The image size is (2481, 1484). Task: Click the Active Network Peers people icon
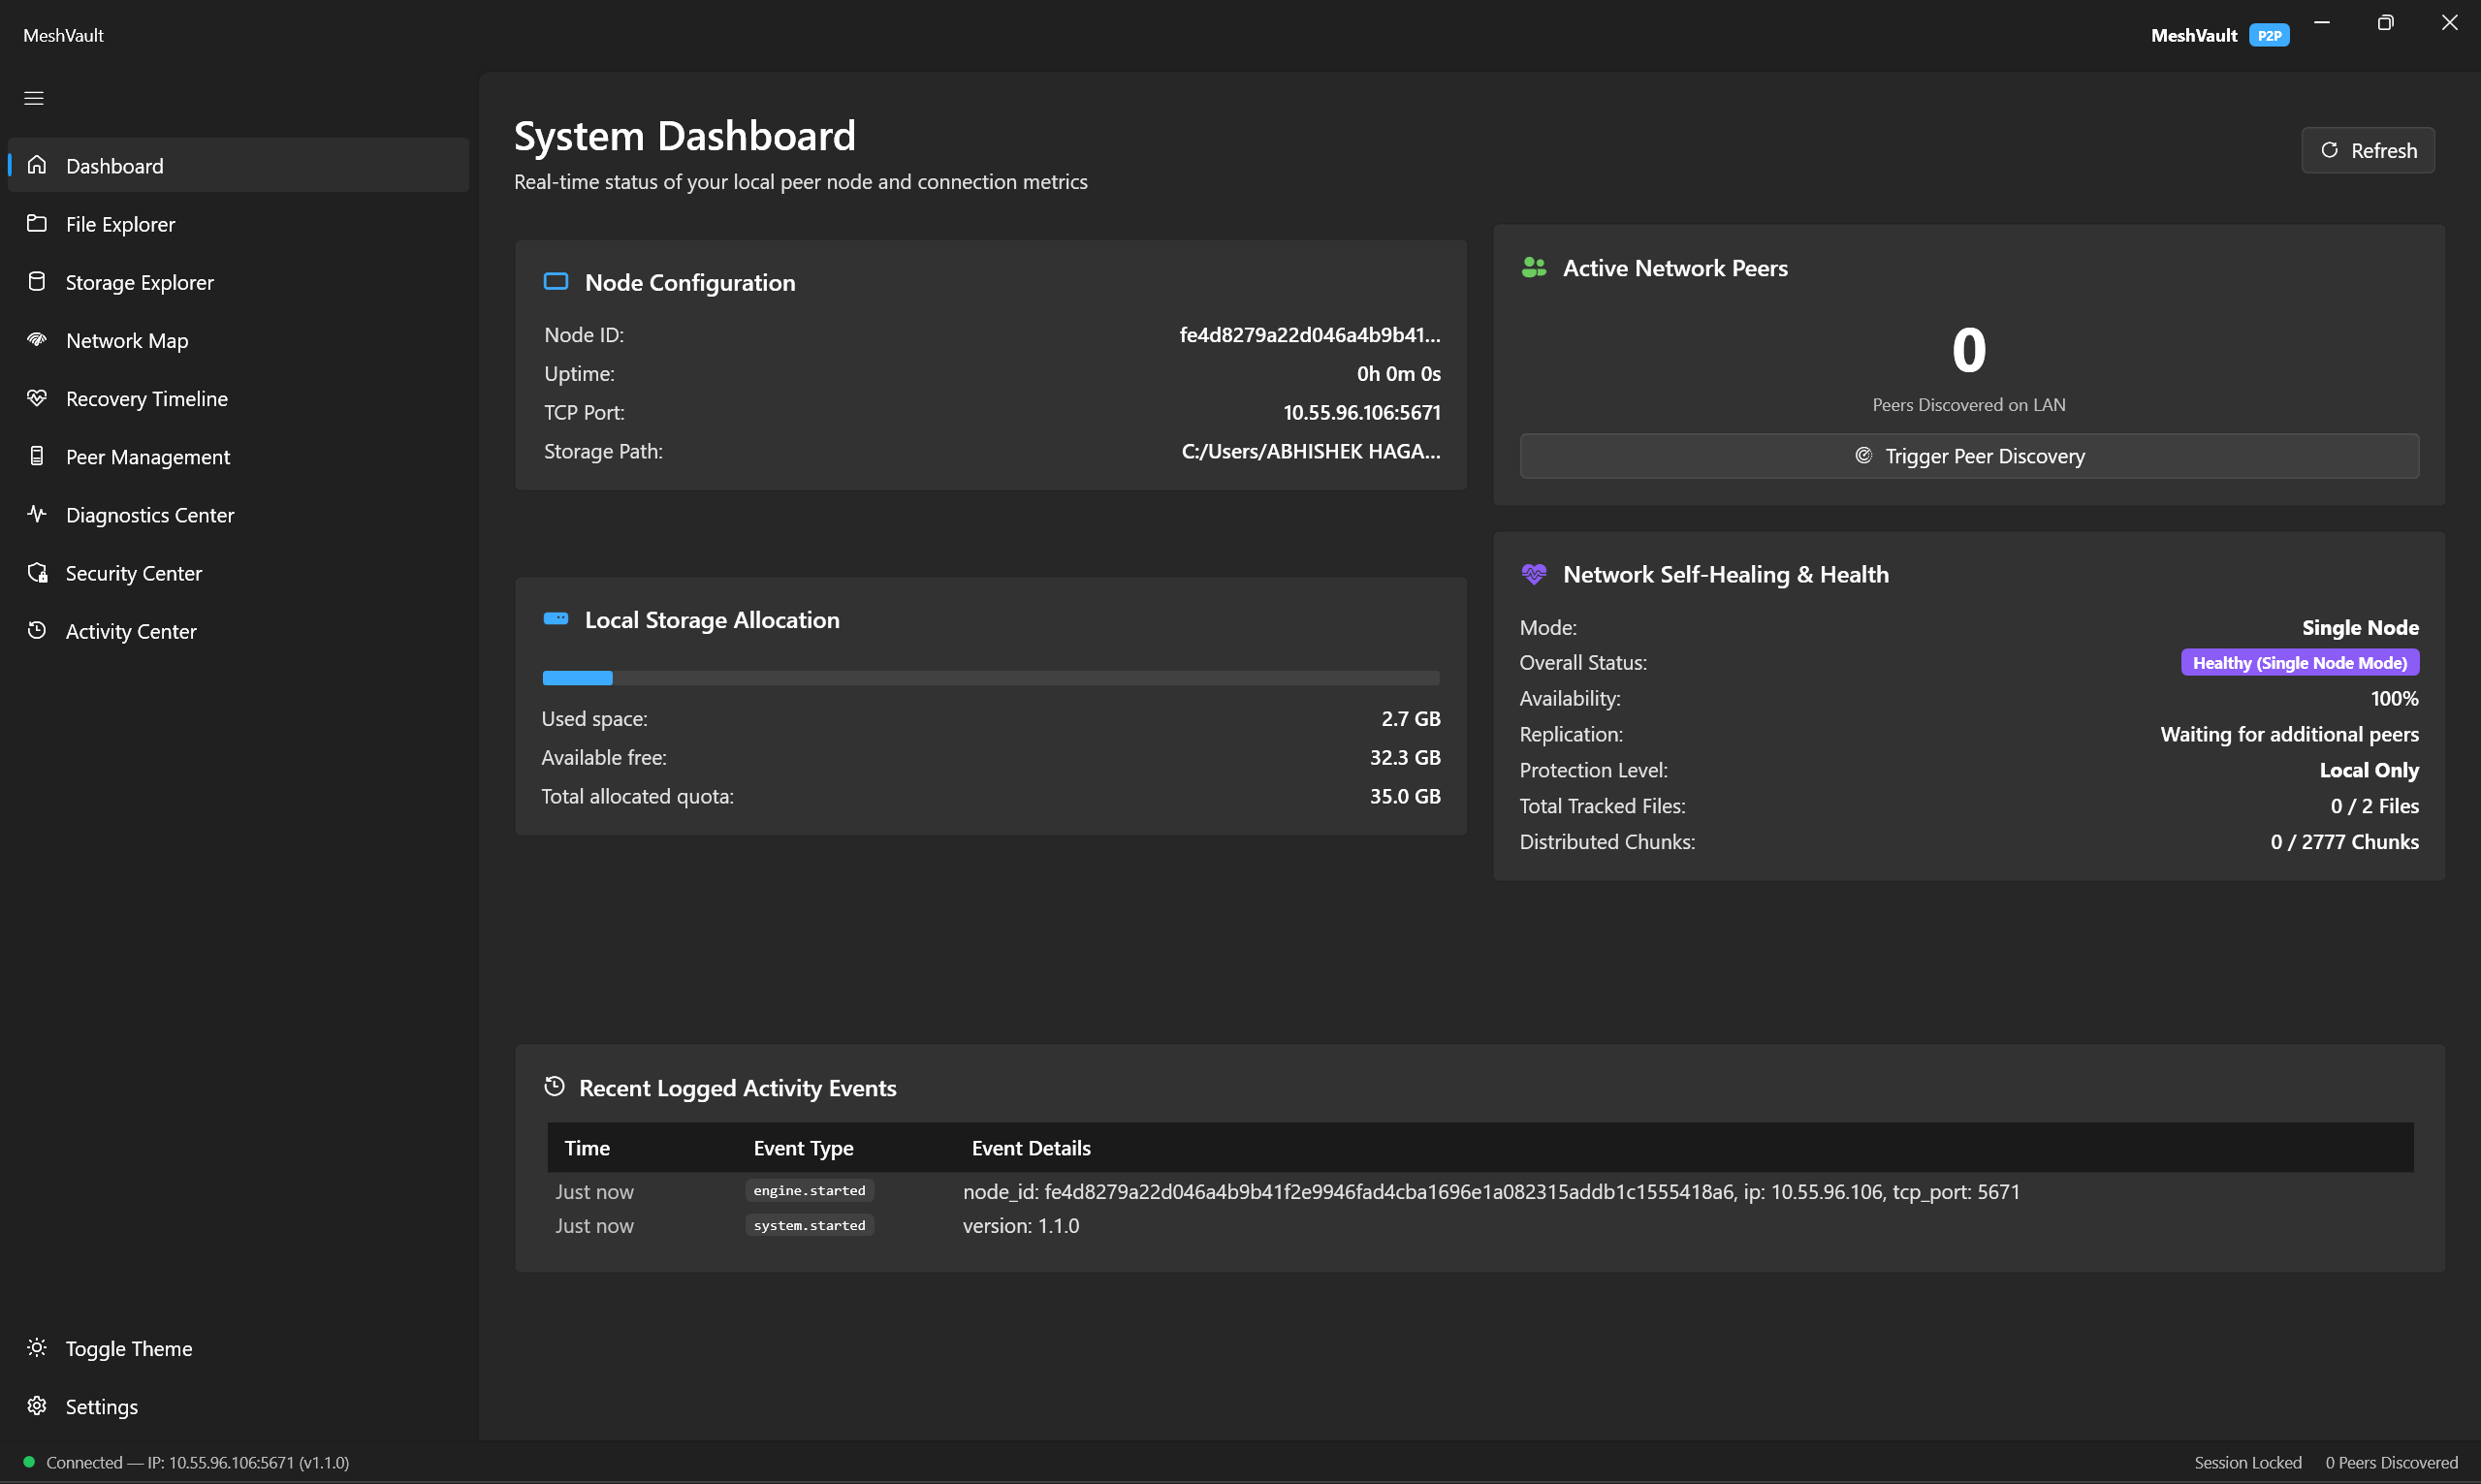click(1534, 267)
